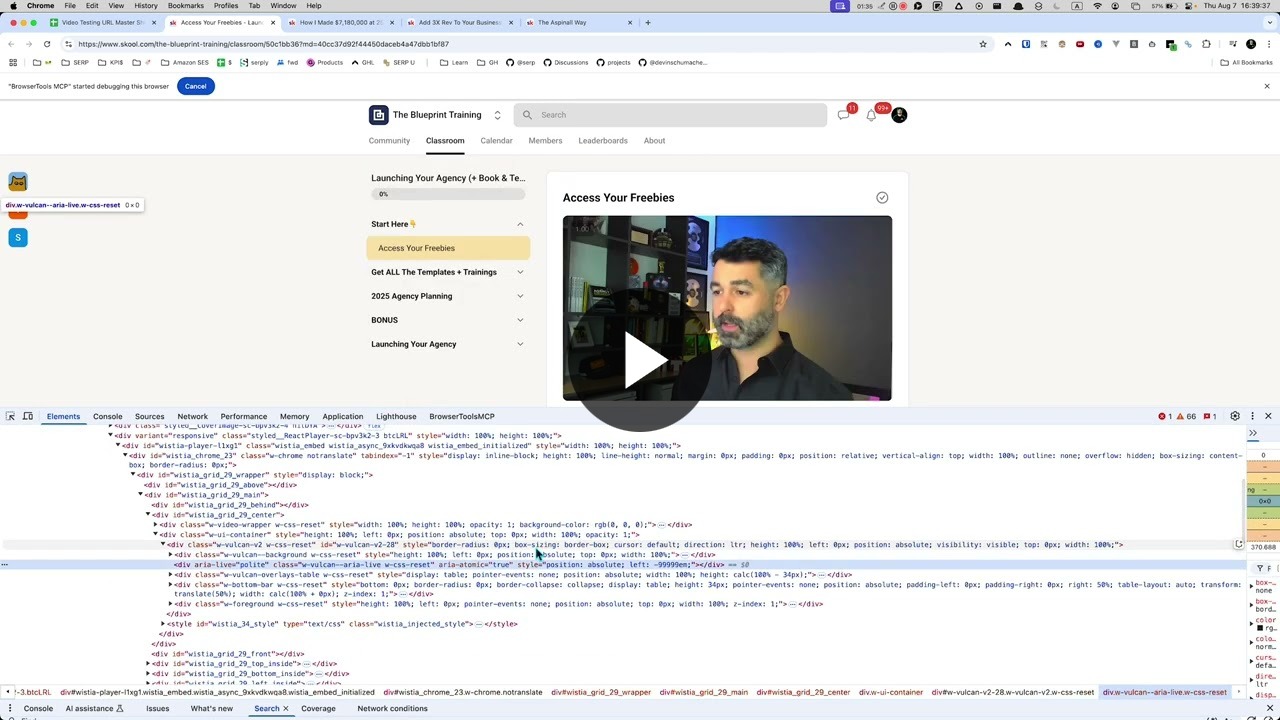This screenshot has height=720, width=1280.
Task: Open the DevTools Application panel
Action: point(342,416)
